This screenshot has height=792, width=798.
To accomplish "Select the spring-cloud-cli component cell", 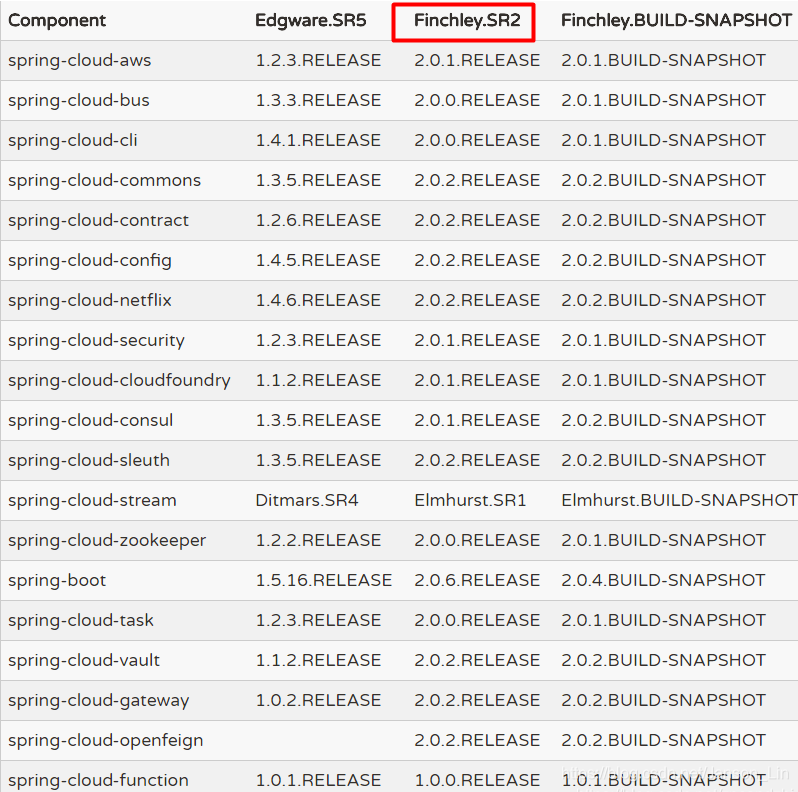I will [x=73, y=140].
